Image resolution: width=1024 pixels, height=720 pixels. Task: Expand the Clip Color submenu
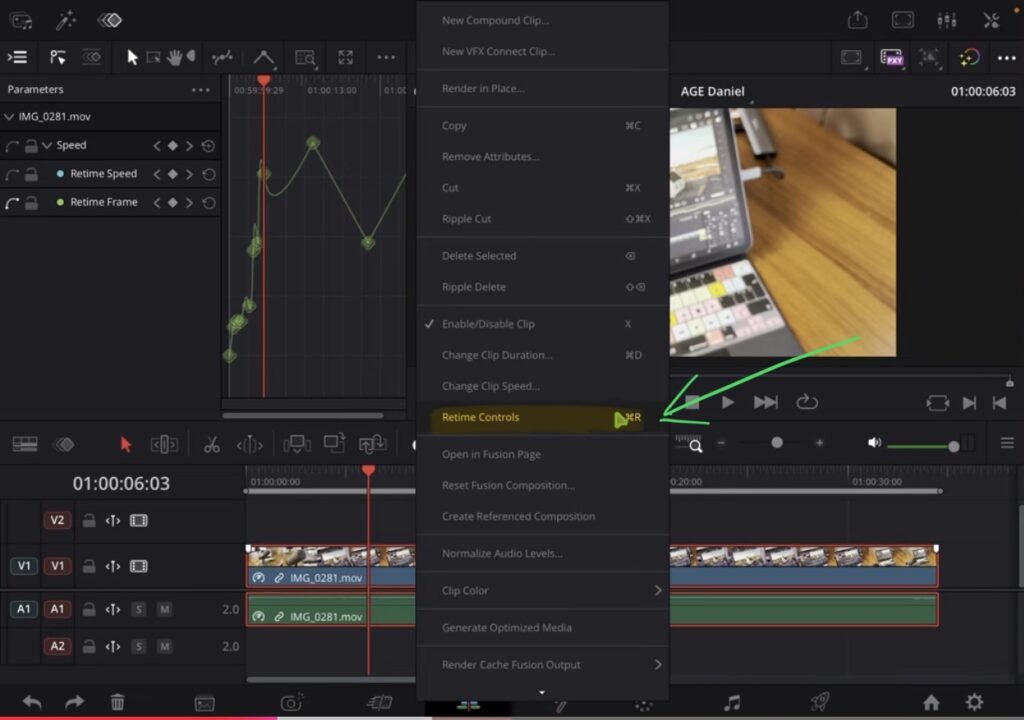coord(542,591)
